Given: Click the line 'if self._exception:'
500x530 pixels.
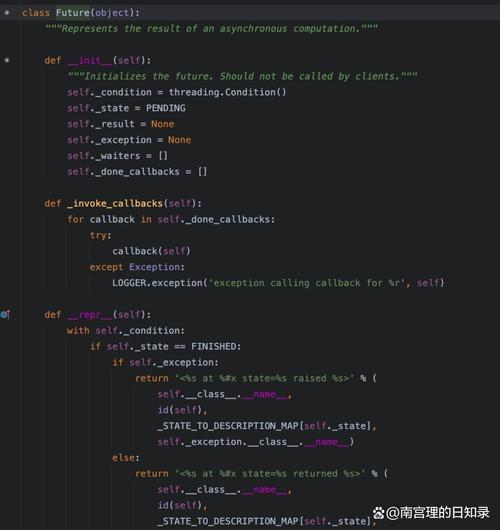Looking at the screenshot, I should coord(166,362).
